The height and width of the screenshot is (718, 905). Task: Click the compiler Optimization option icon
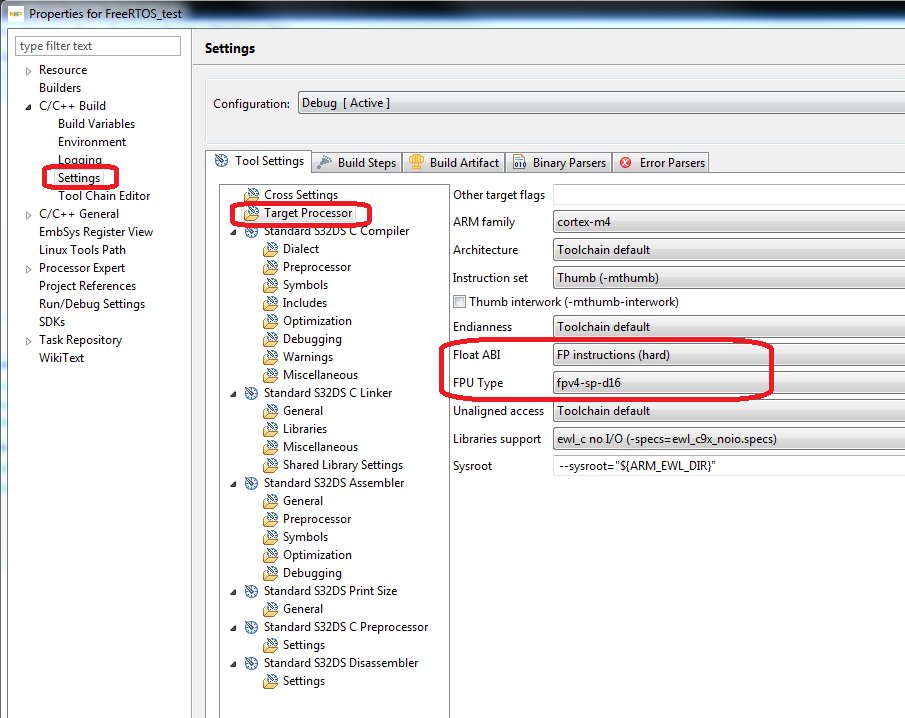coord(270,321)
